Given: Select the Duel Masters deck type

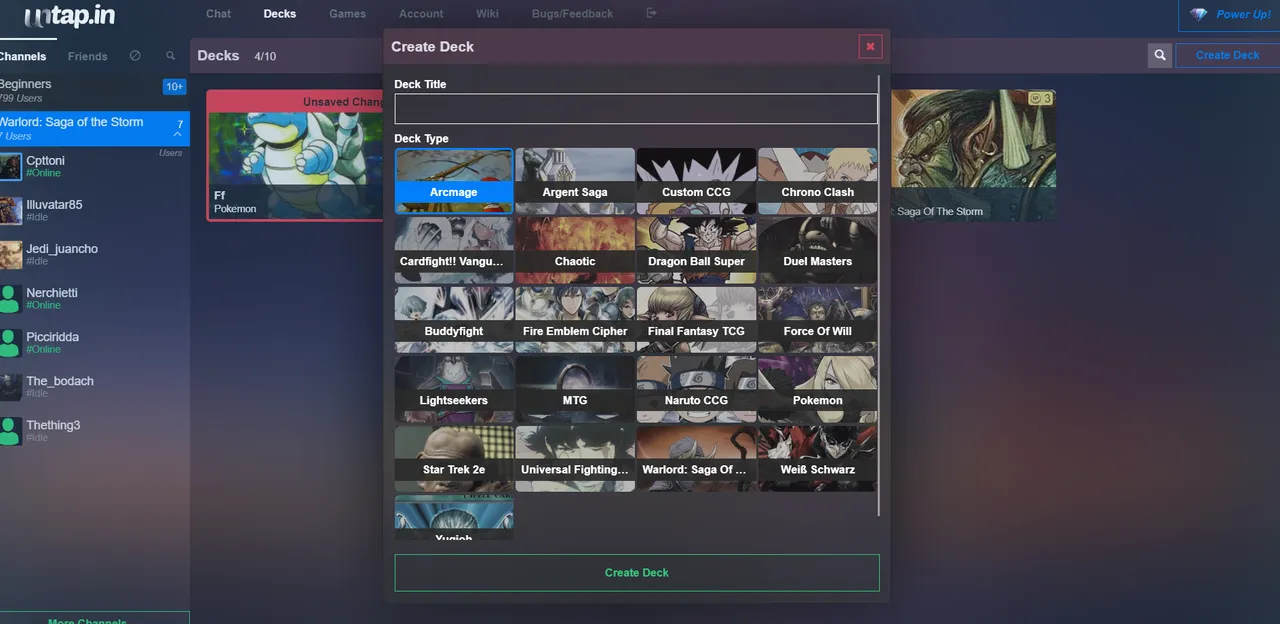Looking at the screenshot, I should click(x=818, y=250).
